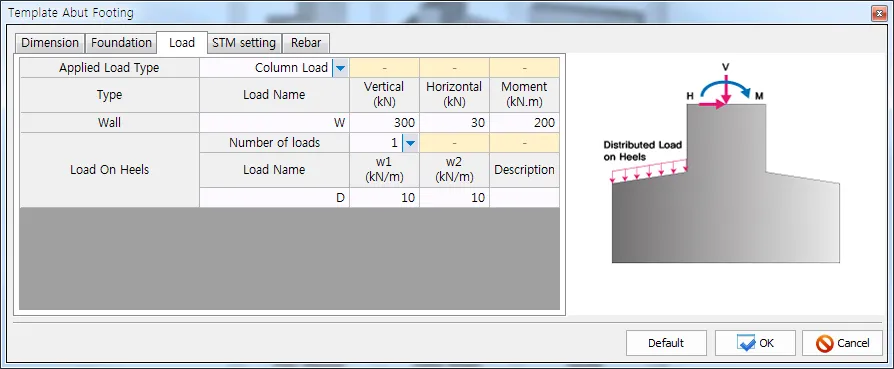Click the Default button

[666, 343]
